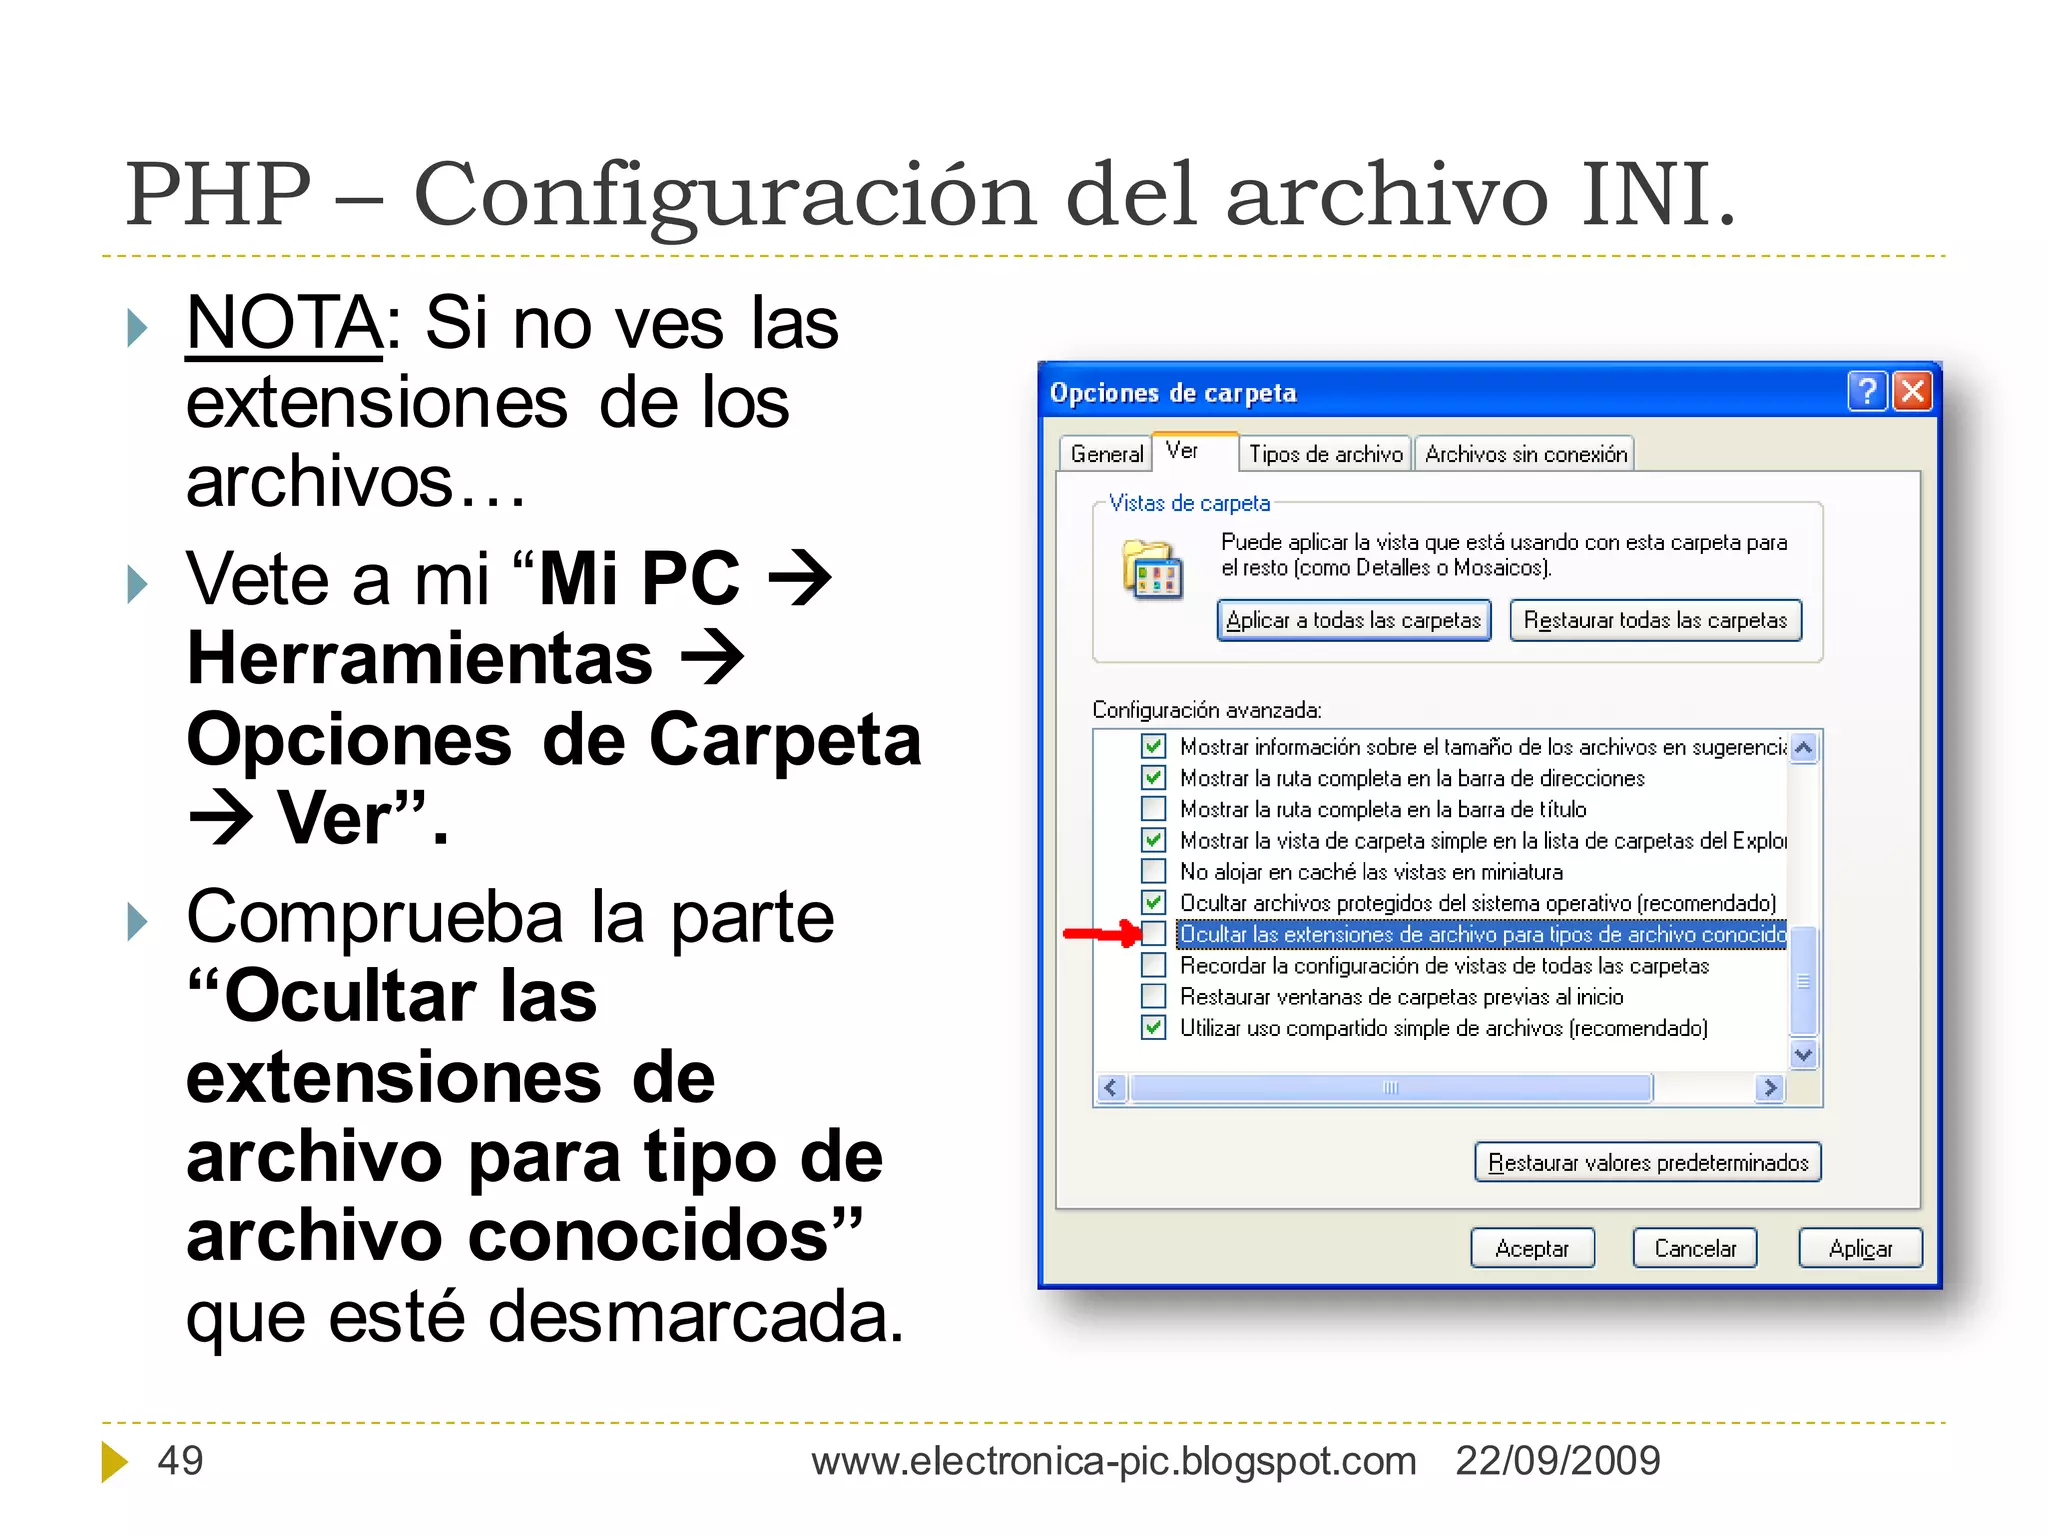
Task: Uncheck ruta completa en barra de direcciones
Action: click(1153, 777)
